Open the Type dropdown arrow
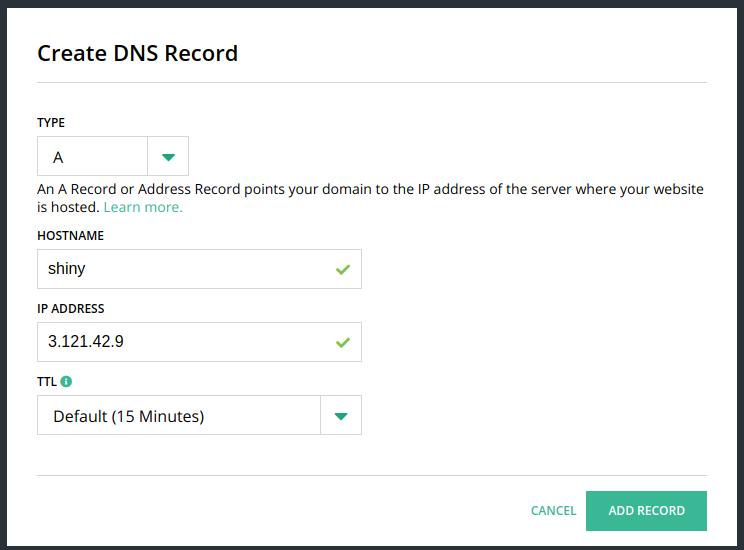Screen dimensions: 744x550 (168, 157)
